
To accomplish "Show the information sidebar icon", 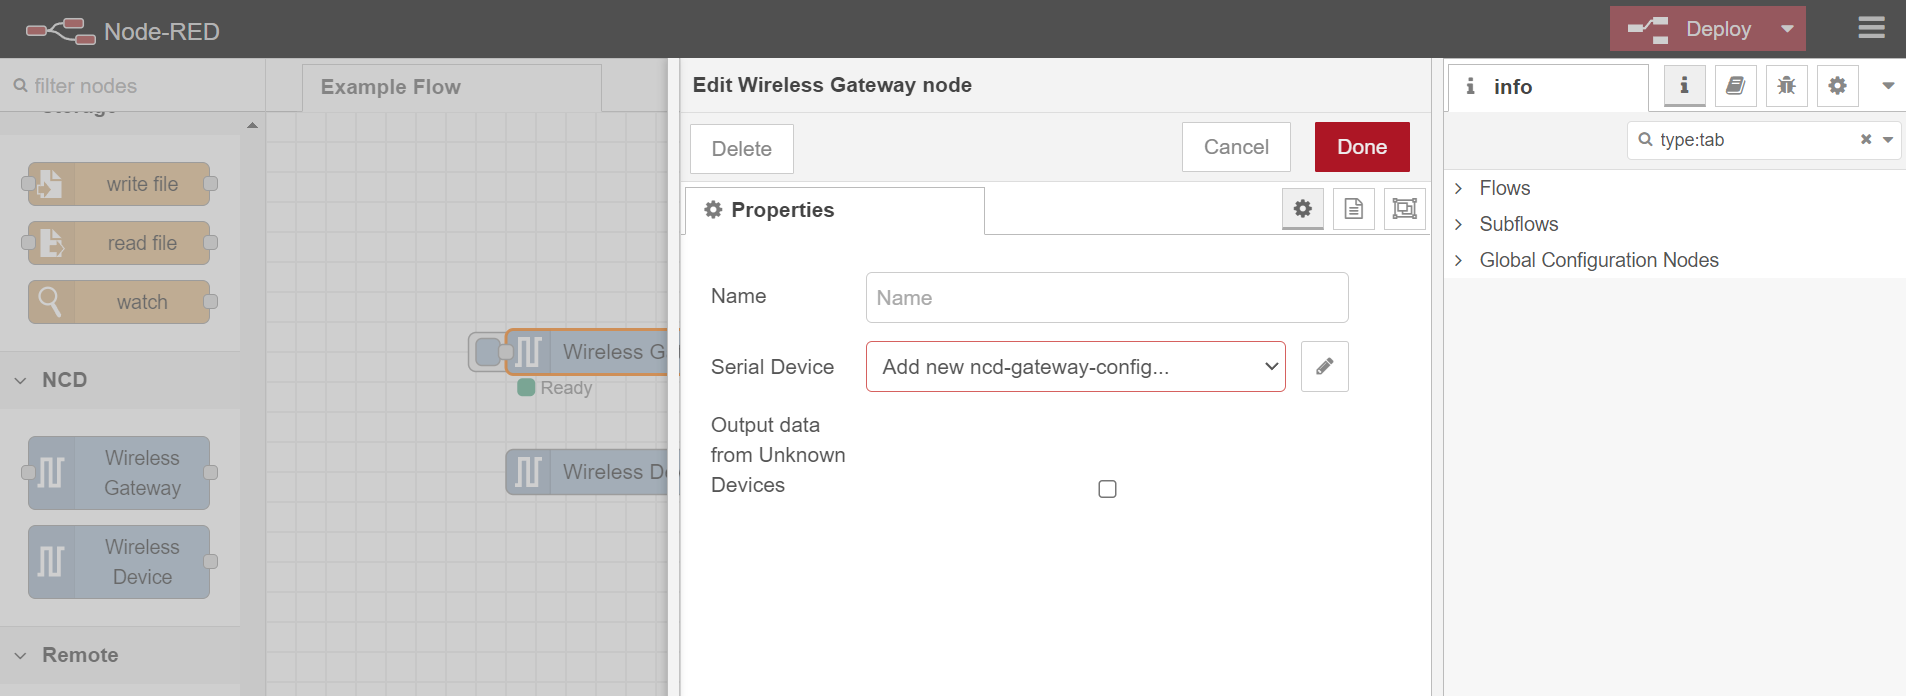I will [1684, 86].
